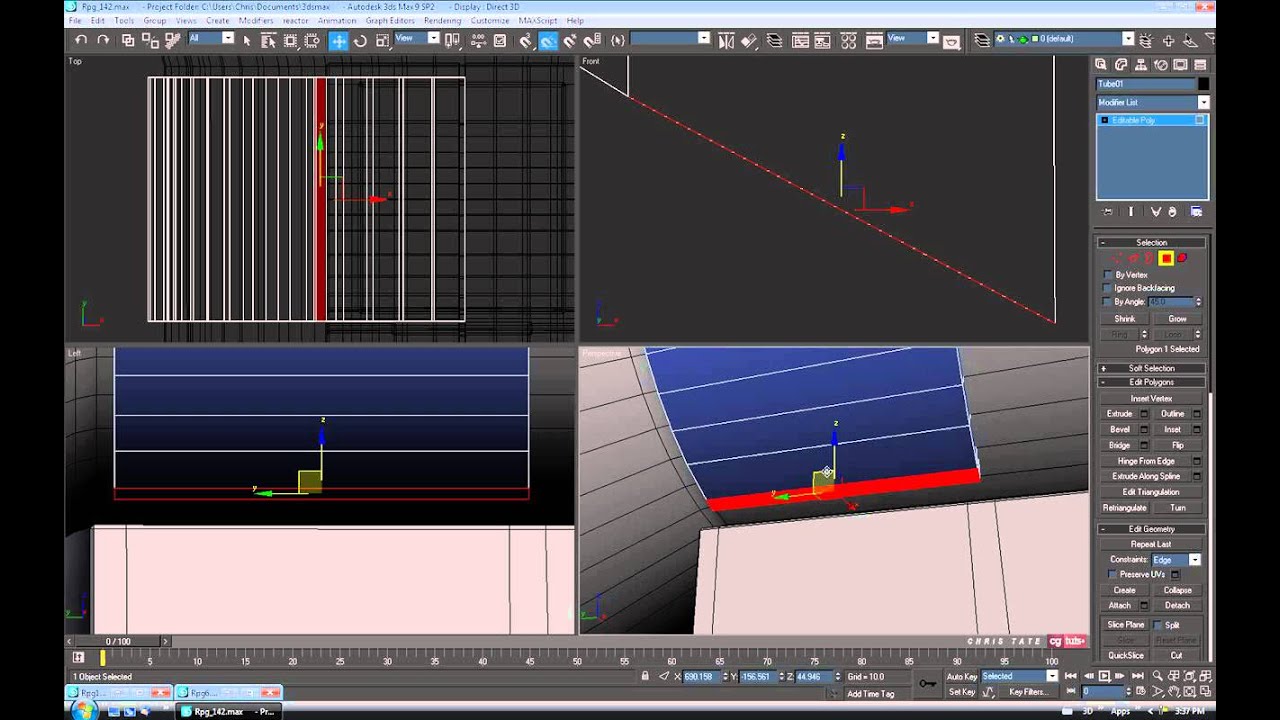Open the Rendering menu
Image resolution: width=1280 pixels, height=720 pixels.
442,20
